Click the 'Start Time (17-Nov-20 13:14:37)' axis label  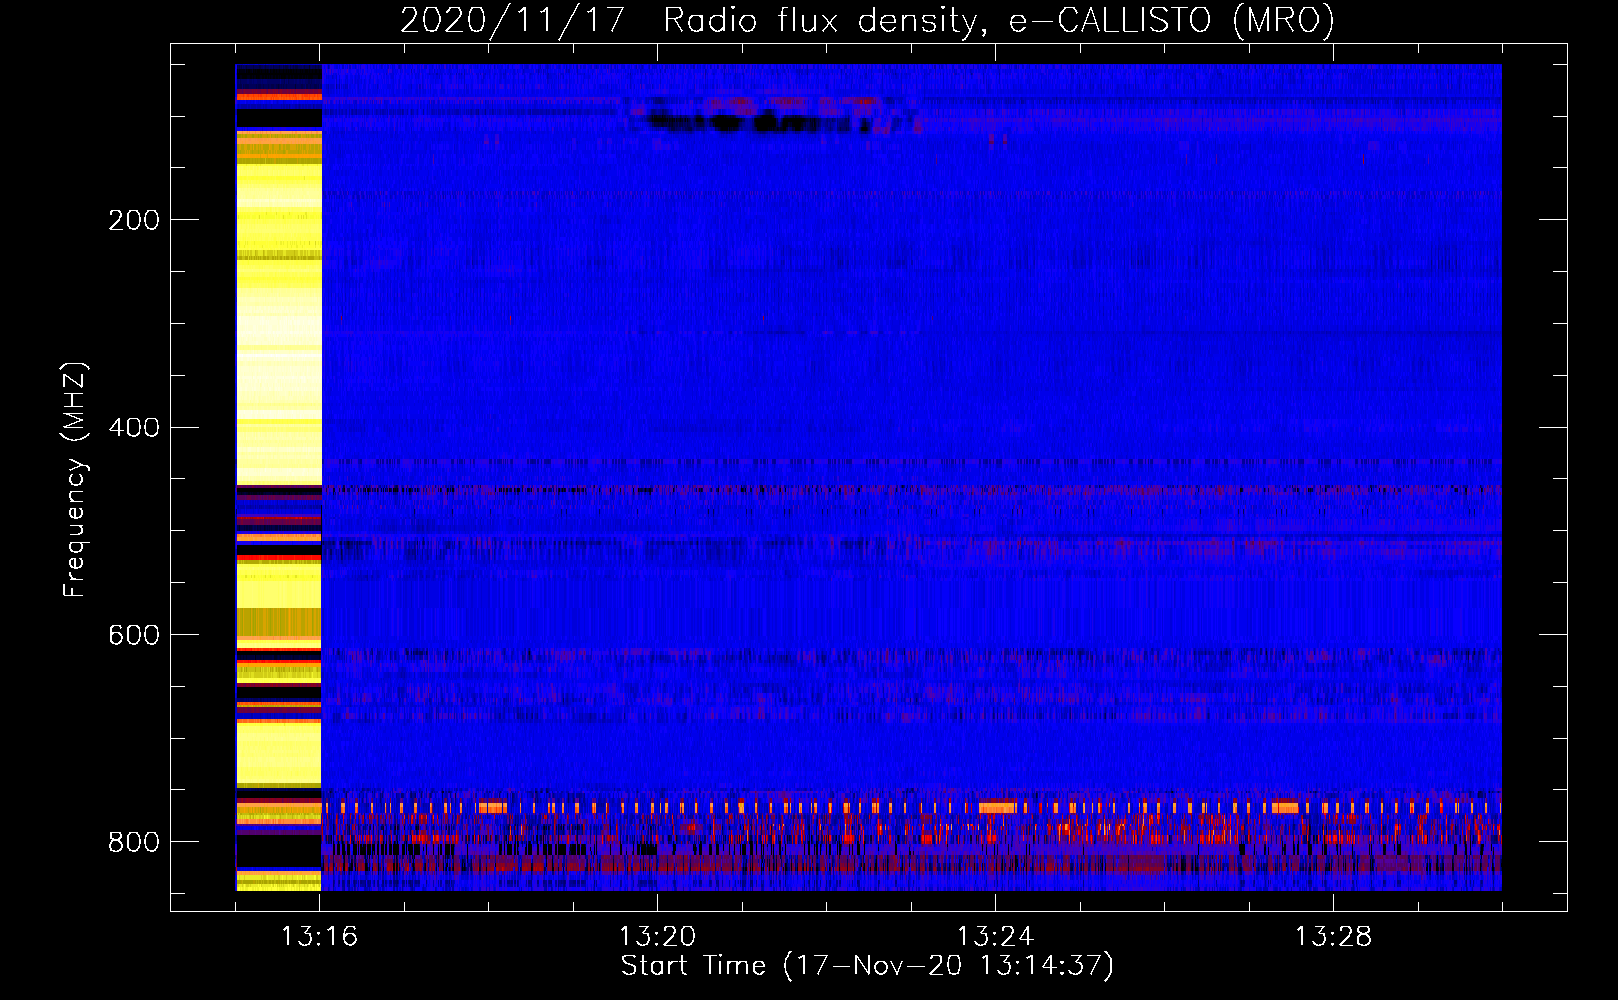click(x=867, y=966)
